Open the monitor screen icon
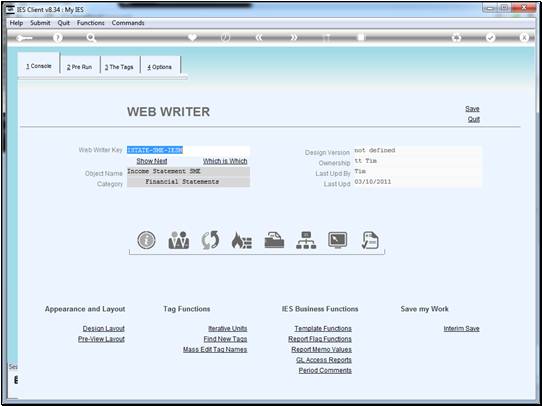542x406 pixels. 337,240
